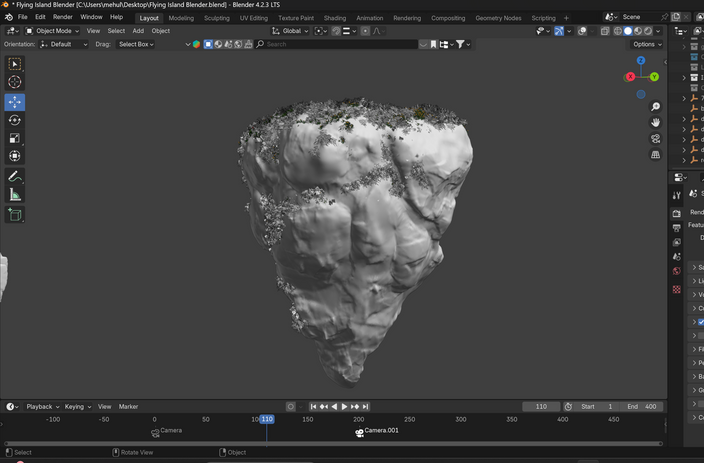Open the Global transform orientation dropdown

coord(291,31)
